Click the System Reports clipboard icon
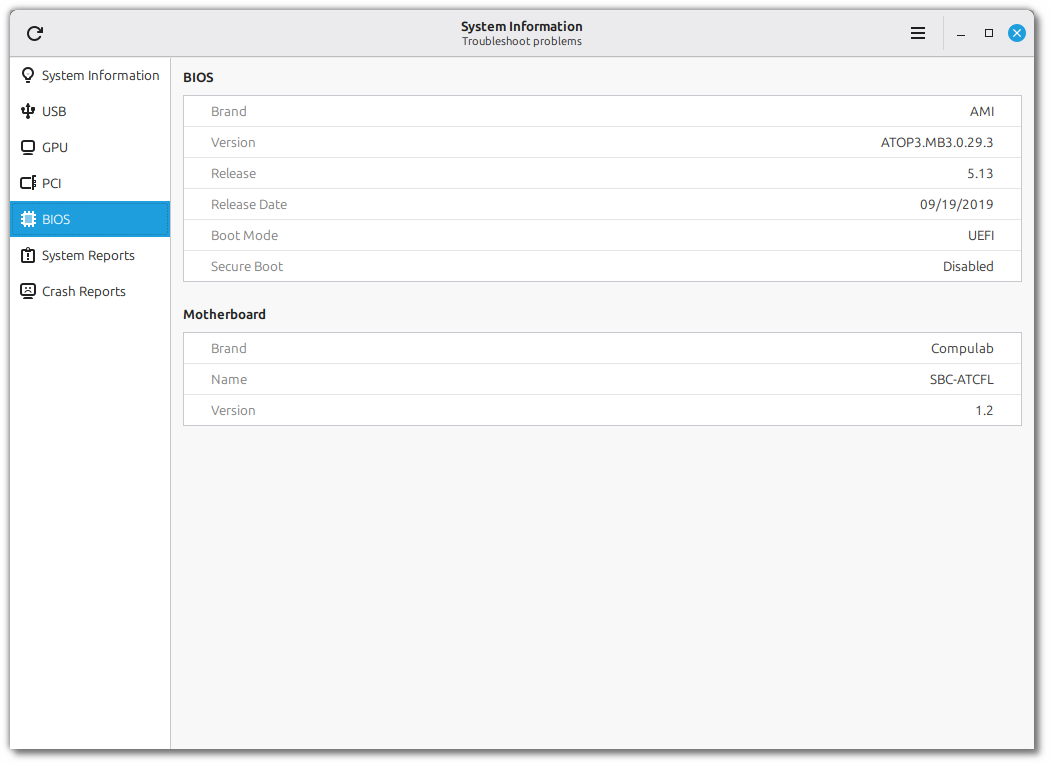This screenshot has width=1050, height=765. pos(27,255)
